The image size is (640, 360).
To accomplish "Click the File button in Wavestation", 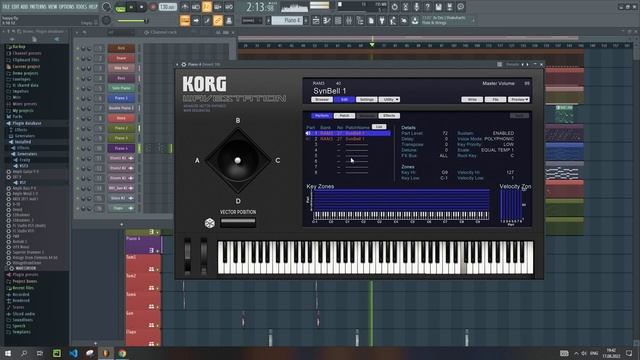I will coord(495,100).
